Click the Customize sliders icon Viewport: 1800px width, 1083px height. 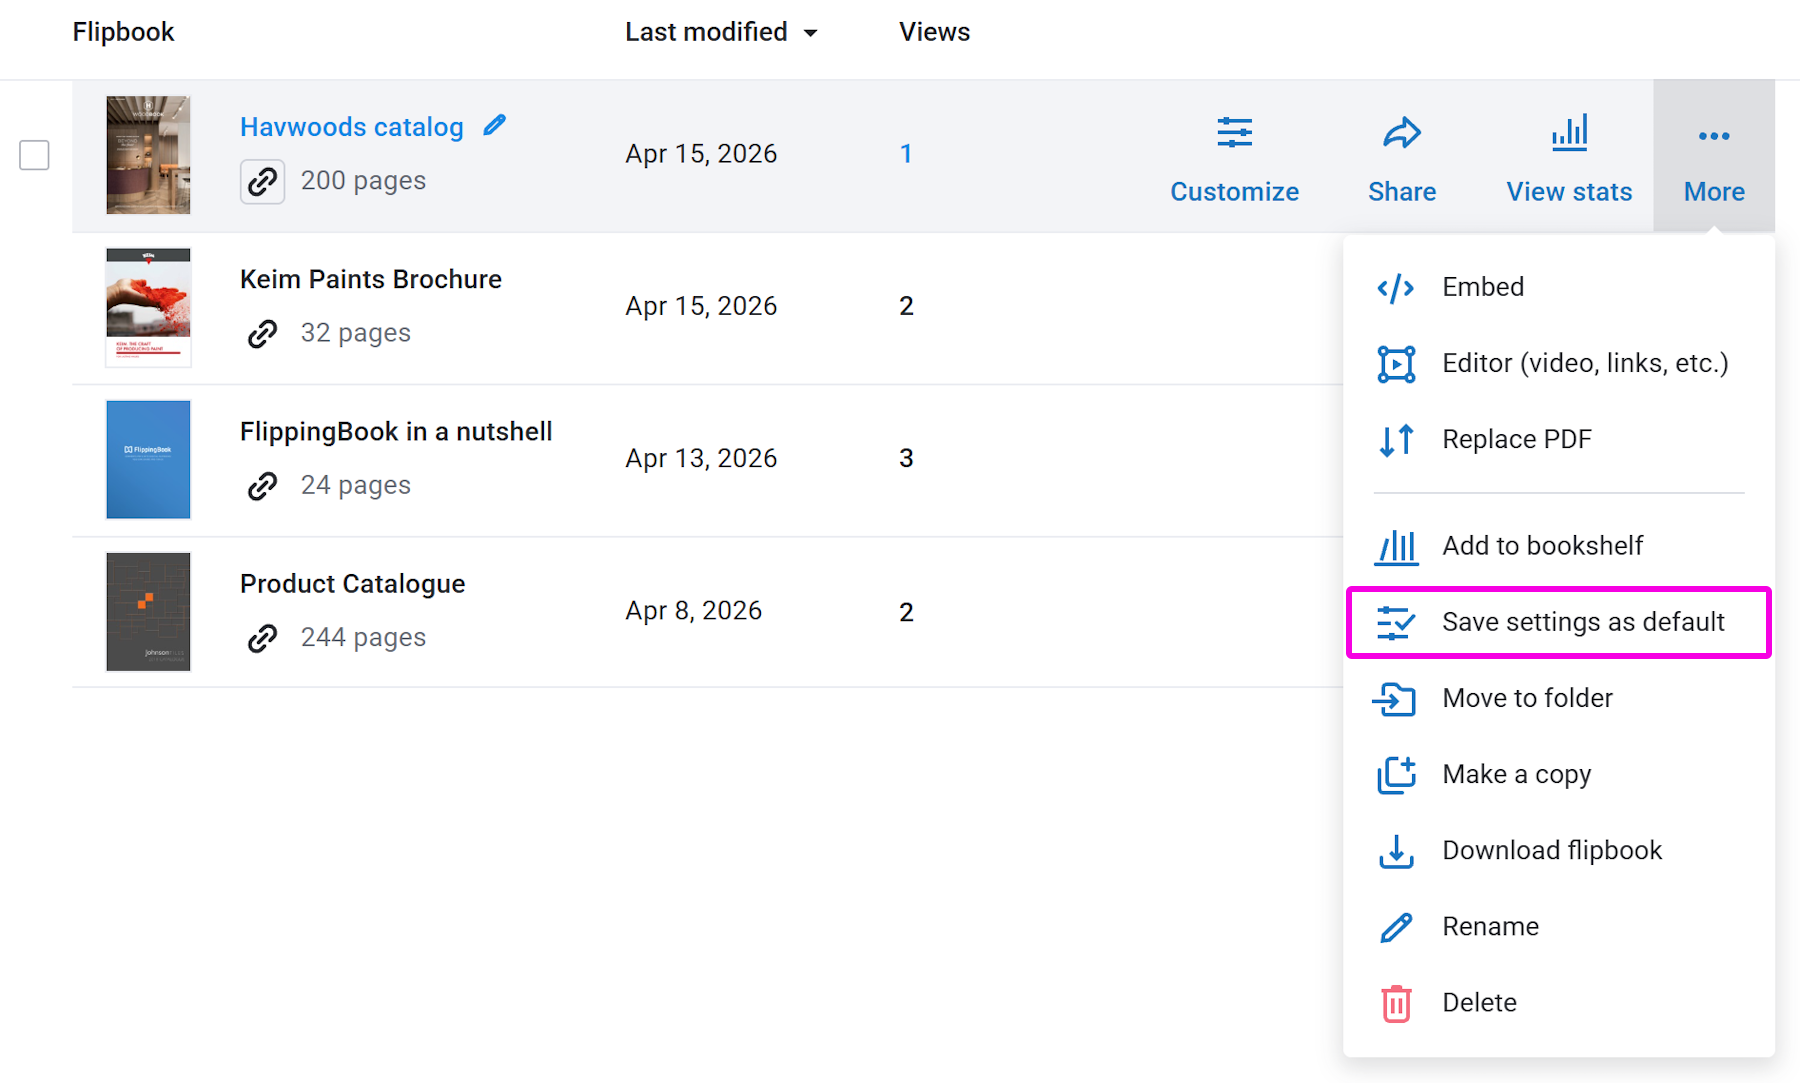point(1234,133)
